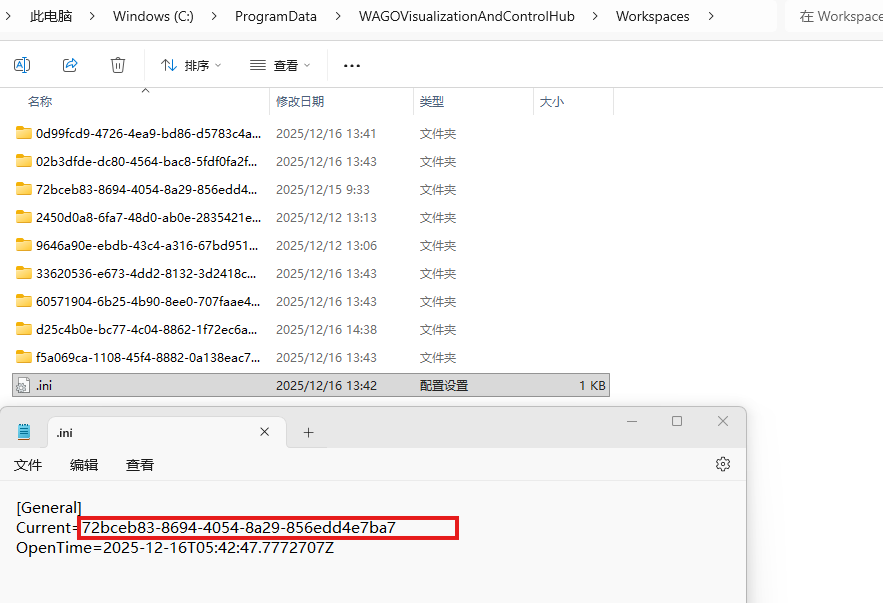
Task: Click the rename icon in Explorer toolbar
Action: 22,65
